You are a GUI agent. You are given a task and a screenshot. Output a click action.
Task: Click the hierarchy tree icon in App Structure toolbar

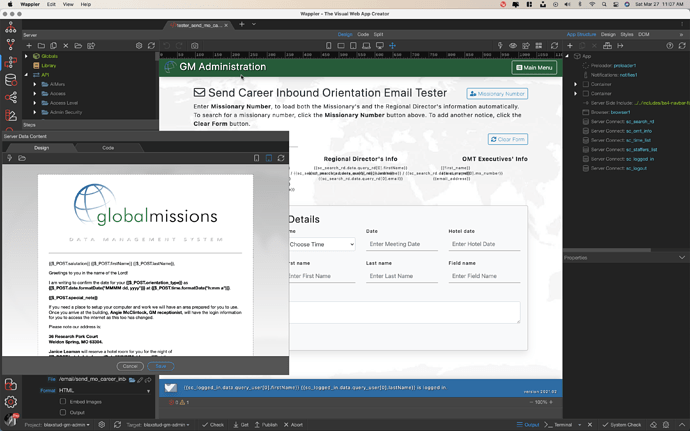607,45
